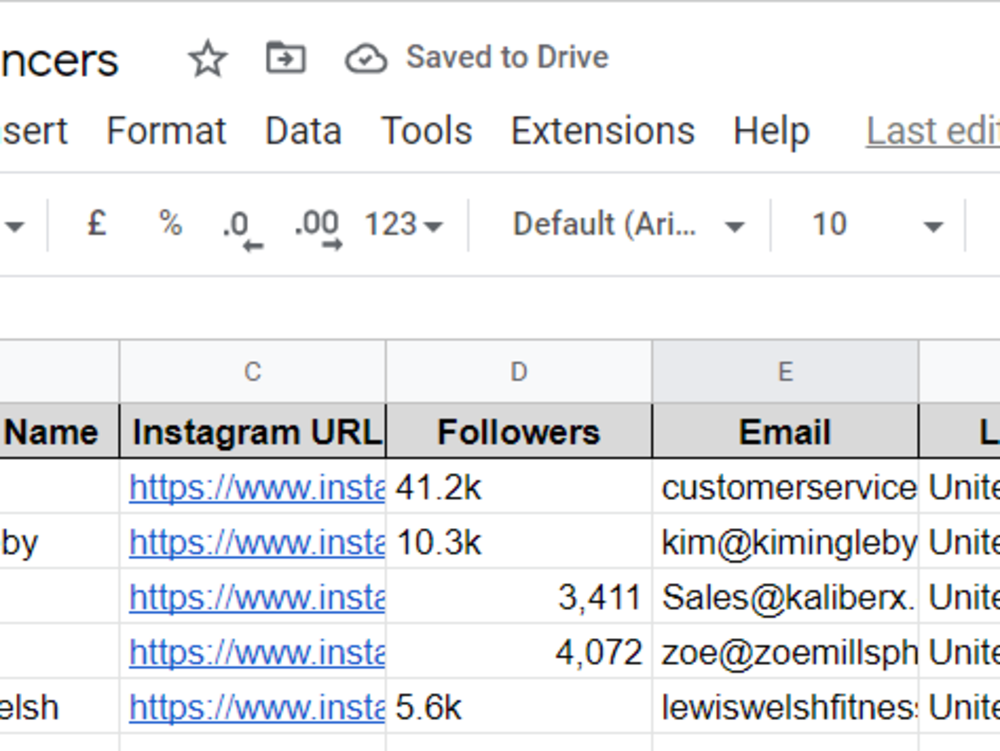Open the Help menu
The width and height of the screenshot is (1000, 751).
click(x=772, y=131)
